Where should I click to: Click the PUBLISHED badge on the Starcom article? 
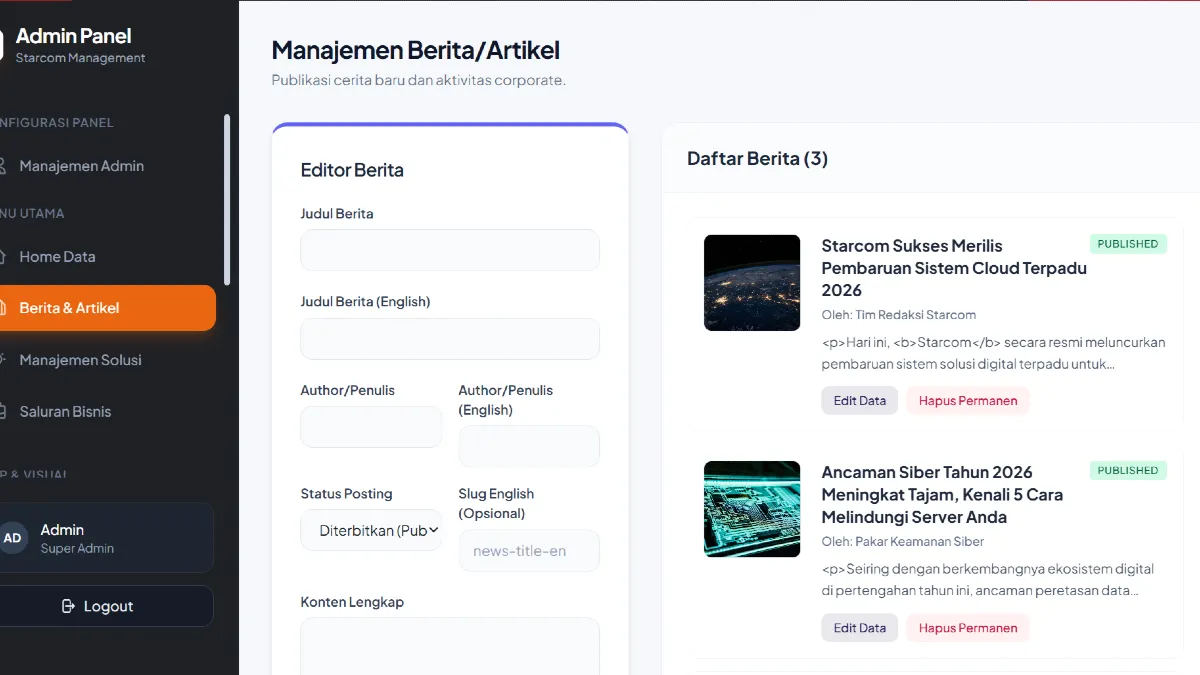click(1128, 244)
